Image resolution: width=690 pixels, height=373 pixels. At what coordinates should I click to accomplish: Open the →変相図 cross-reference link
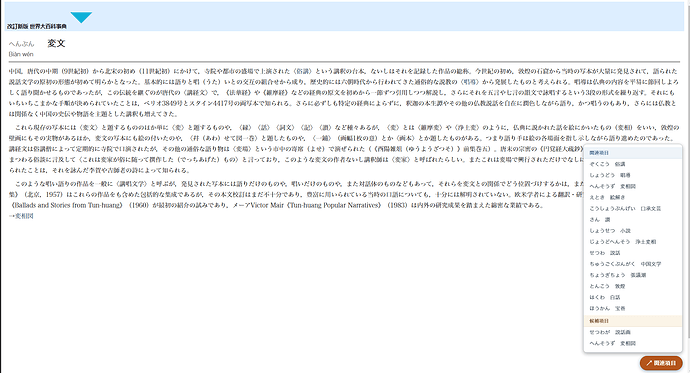[x=21, y=216]
